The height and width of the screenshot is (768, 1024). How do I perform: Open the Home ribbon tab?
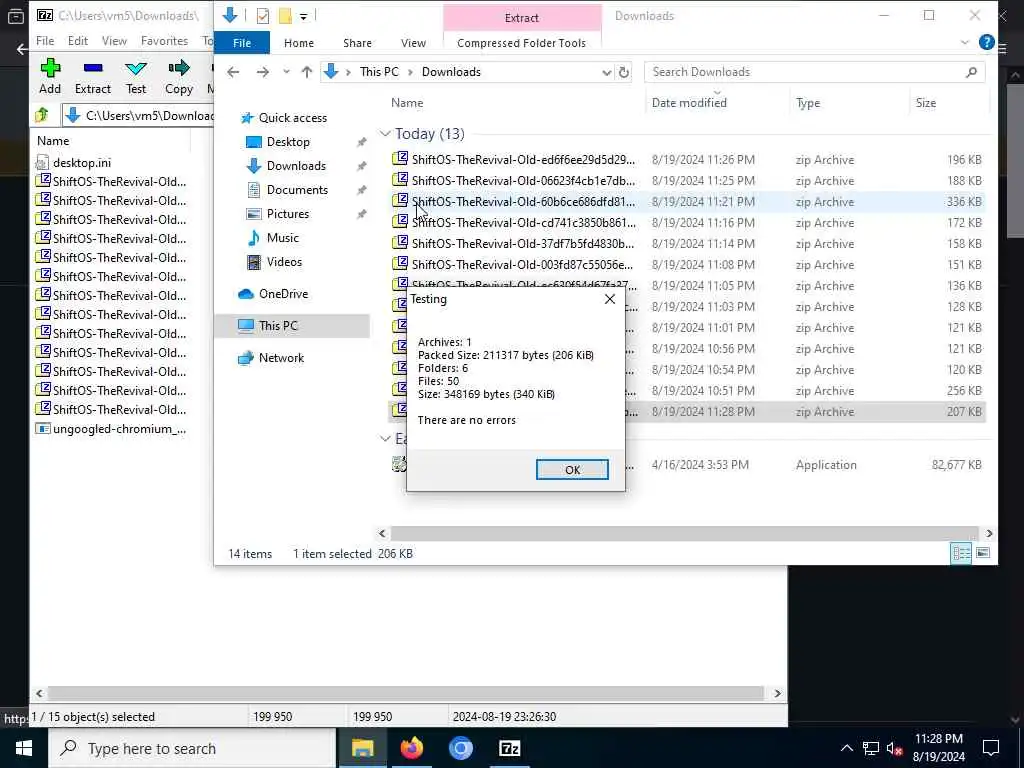click(298, 42)
